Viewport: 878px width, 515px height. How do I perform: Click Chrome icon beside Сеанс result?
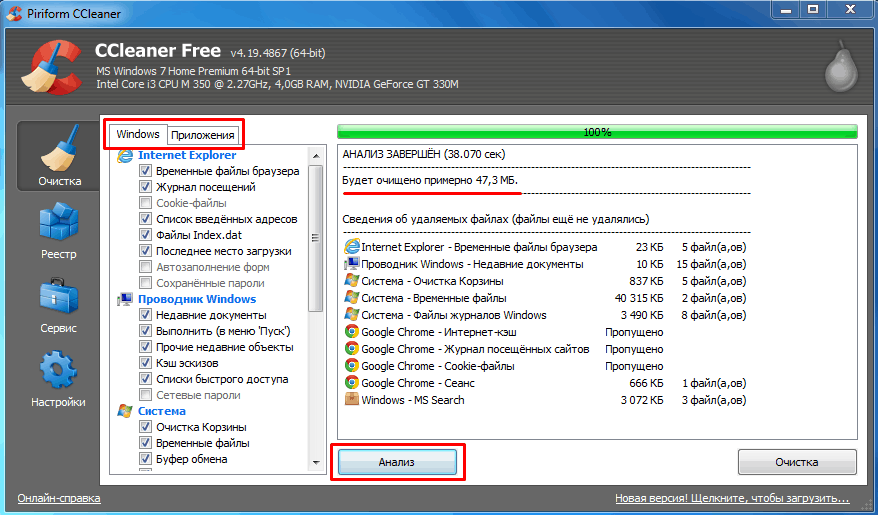click(x=352, y=383)
